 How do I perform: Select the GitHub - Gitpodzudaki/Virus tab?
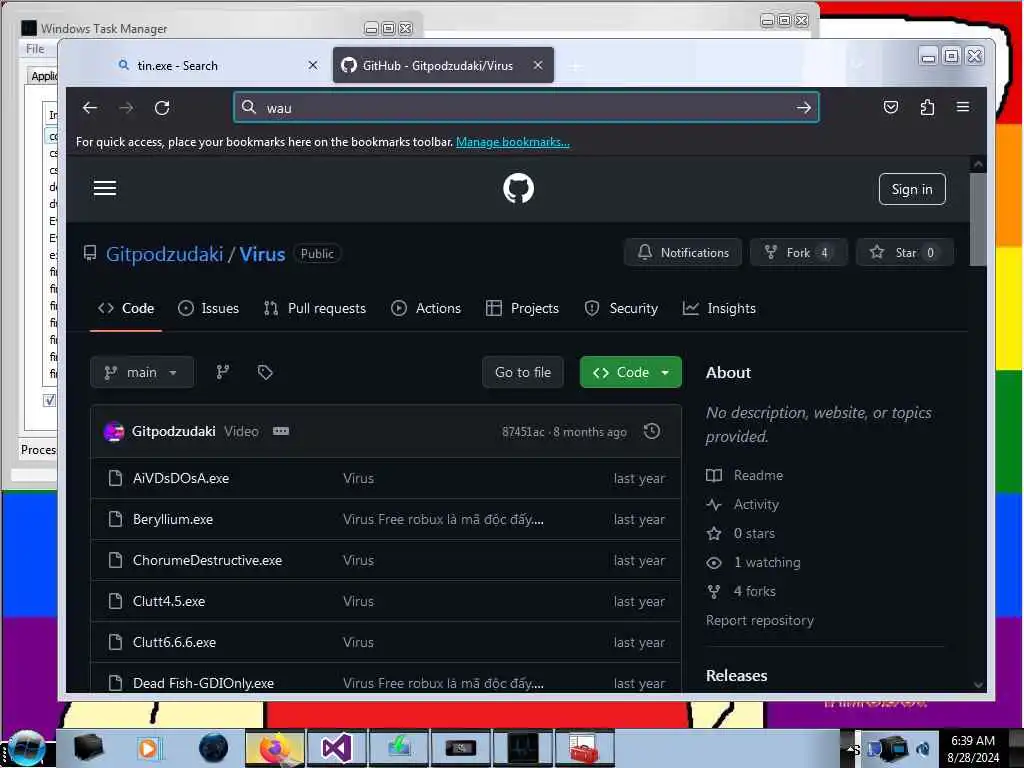pos(443,65)
